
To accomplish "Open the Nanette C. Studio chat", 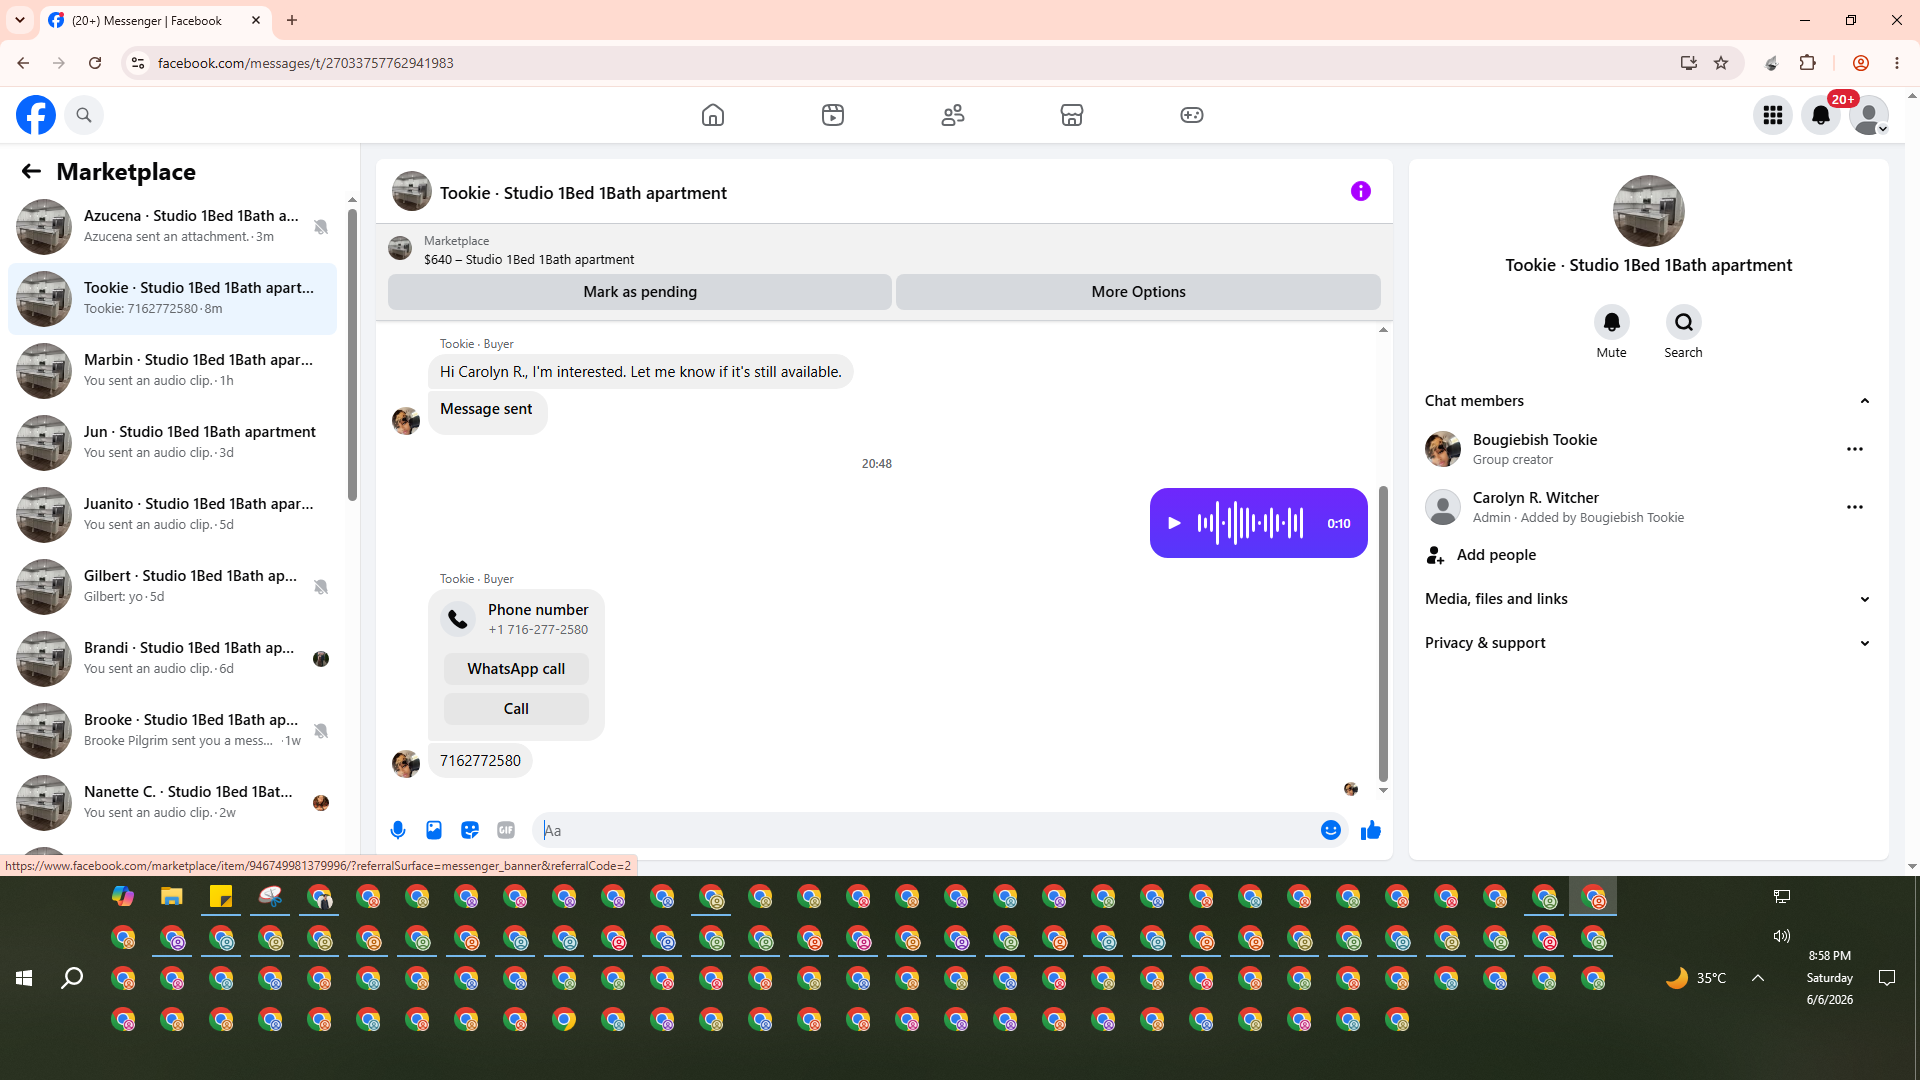I will pyautogui.click(x=172, y=802).
